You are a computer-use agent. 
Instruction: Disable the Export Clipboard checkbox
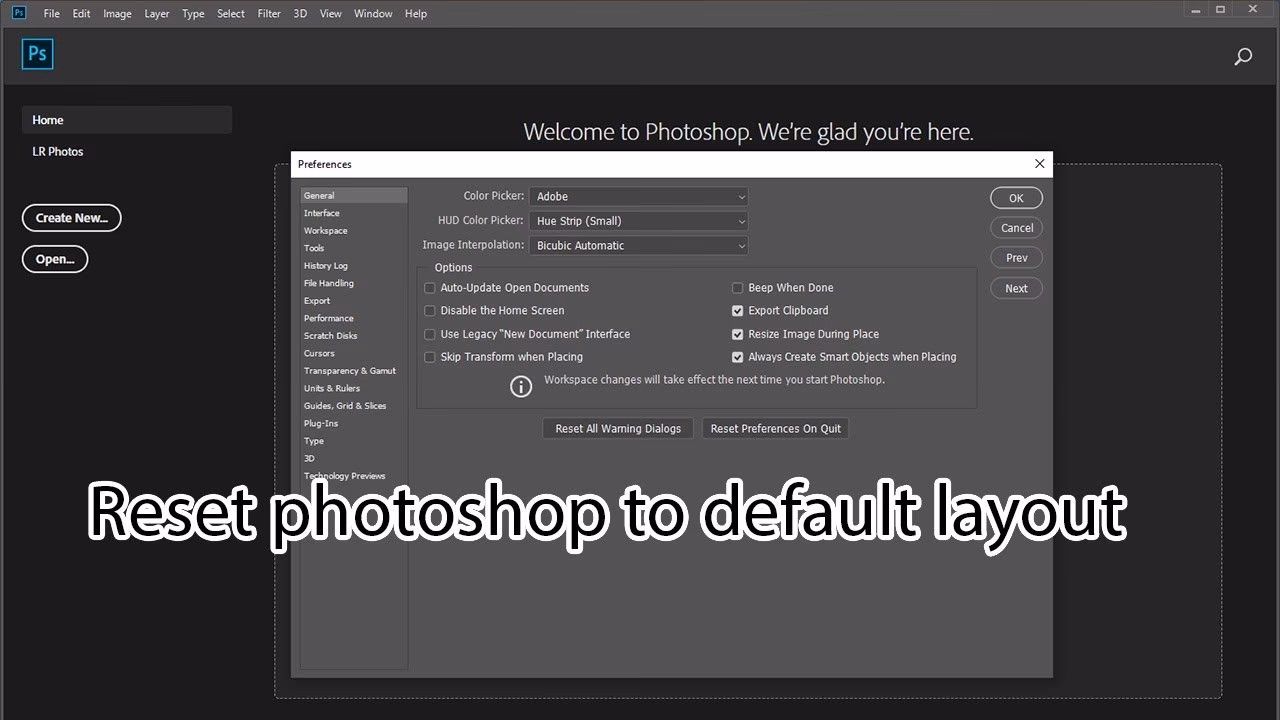coord(737,310)
